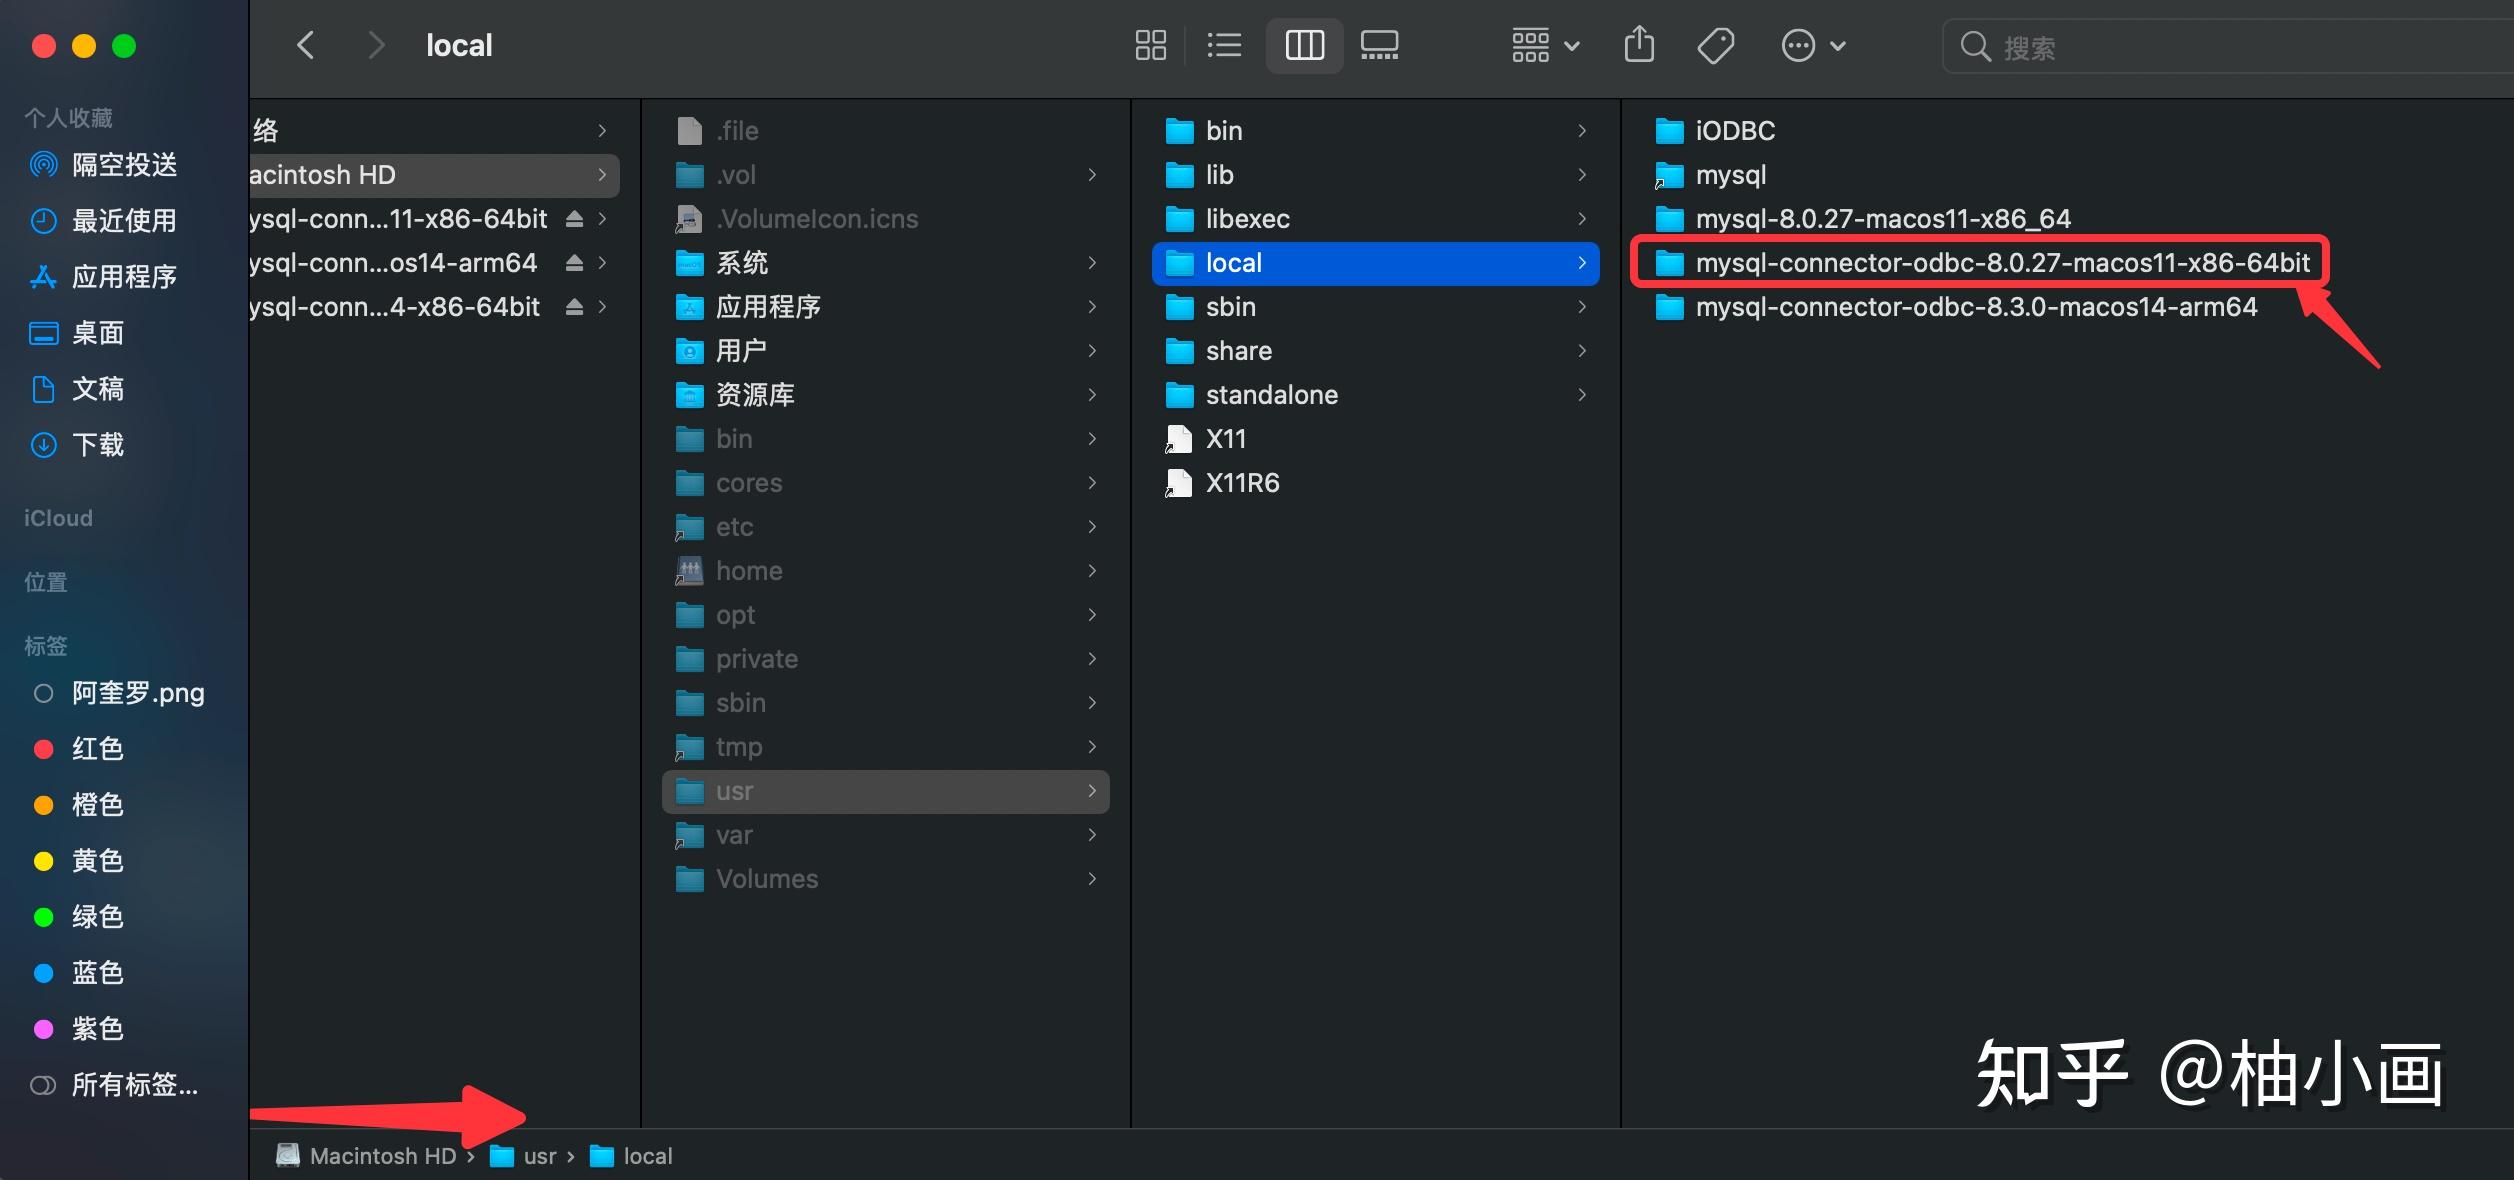Viewport: 2514px width, 1180px height.
Task: Click the Tags icon in the toolbar
Action: 1715,45
